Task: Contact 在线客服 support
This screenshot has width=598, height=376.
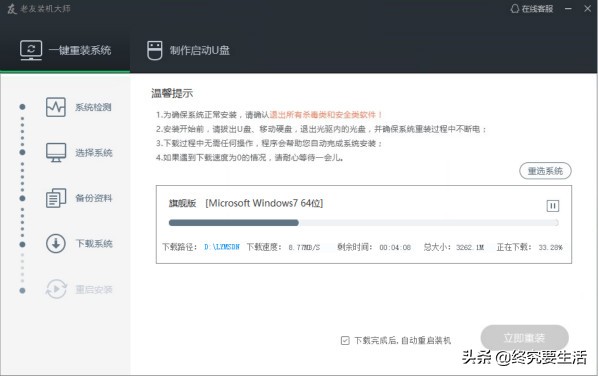Action: 532,8
